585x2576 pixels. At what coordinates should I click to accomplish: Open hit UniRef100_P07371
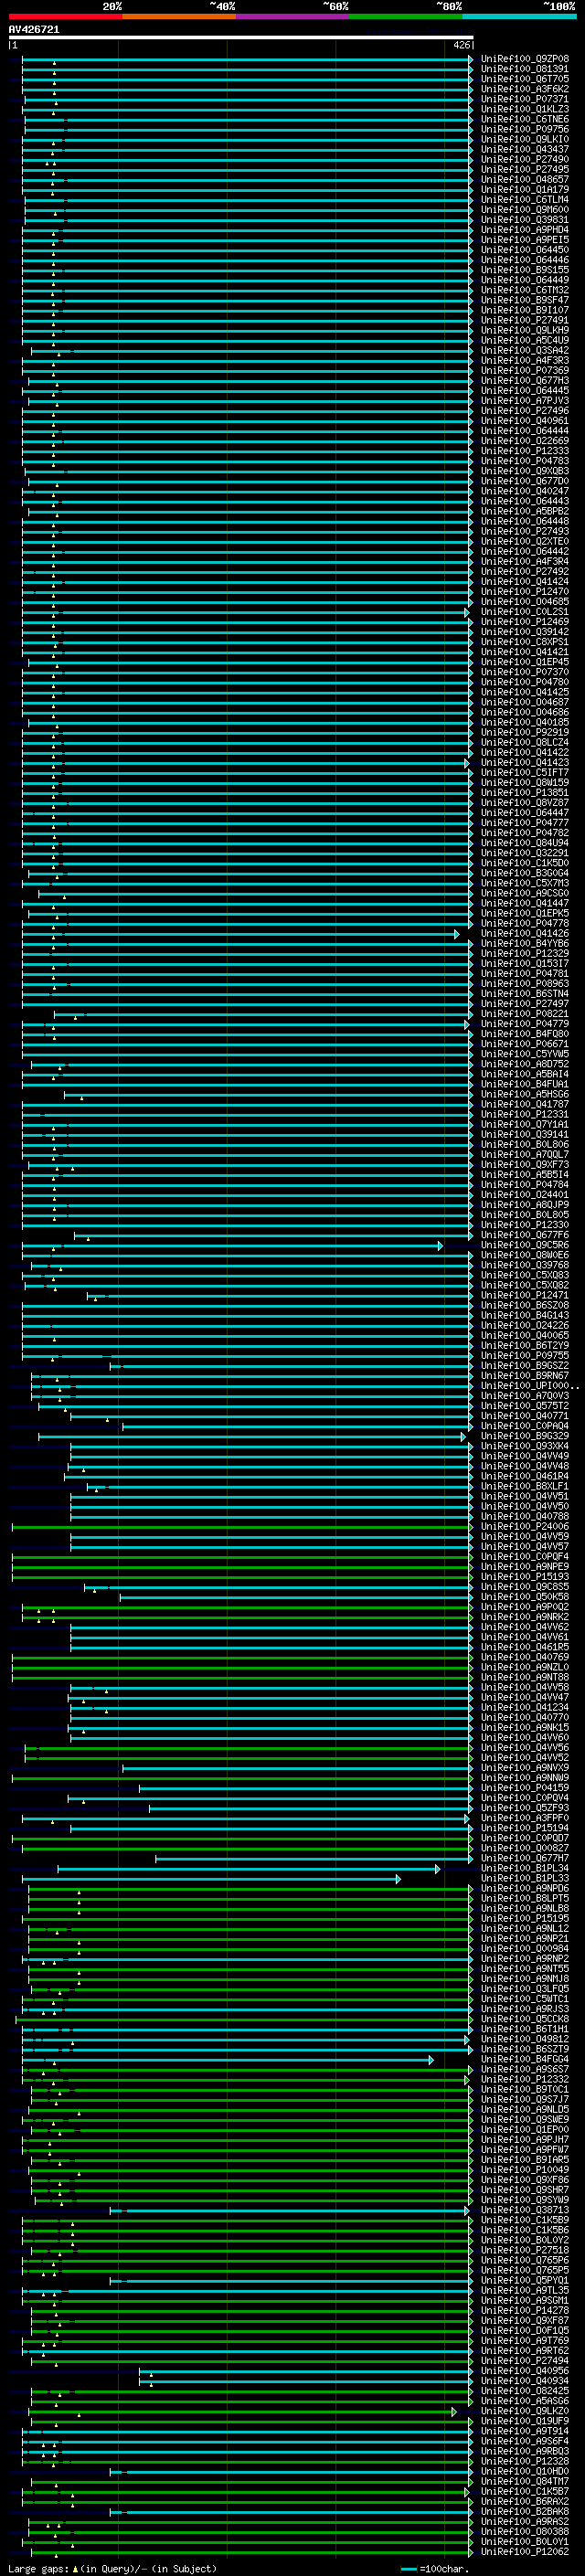click(x=524, y=99)
